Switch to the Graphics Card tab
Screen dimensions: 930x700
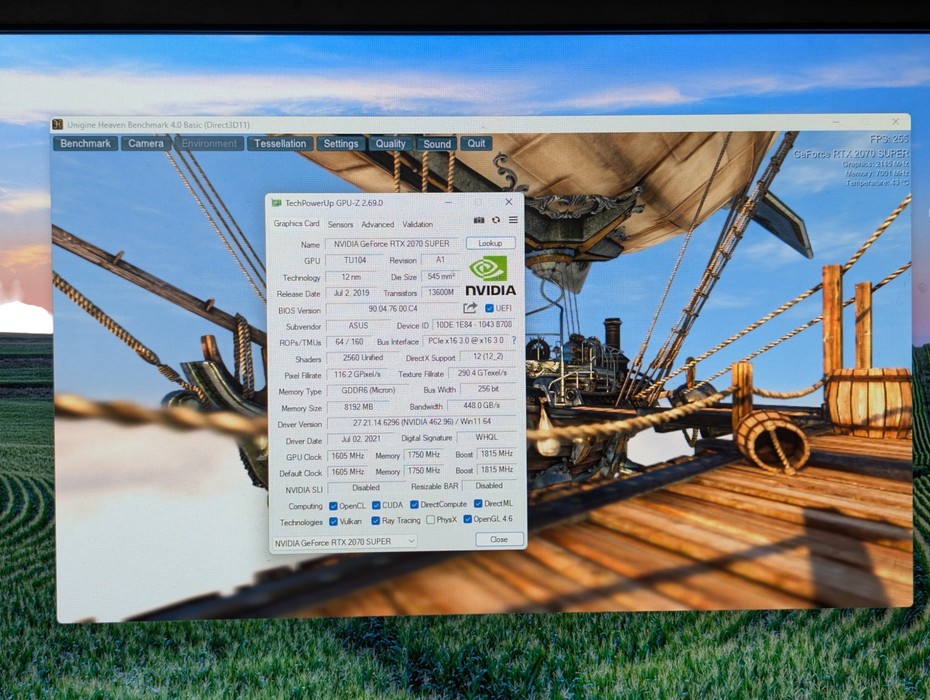point(297,224)
